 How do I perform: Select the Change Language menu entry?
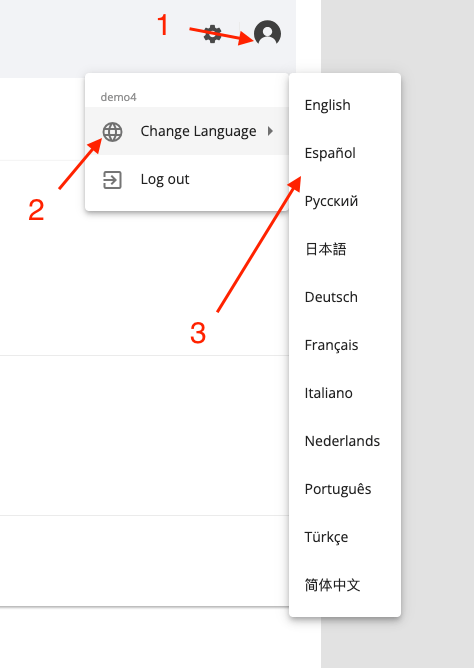point(187,131)
